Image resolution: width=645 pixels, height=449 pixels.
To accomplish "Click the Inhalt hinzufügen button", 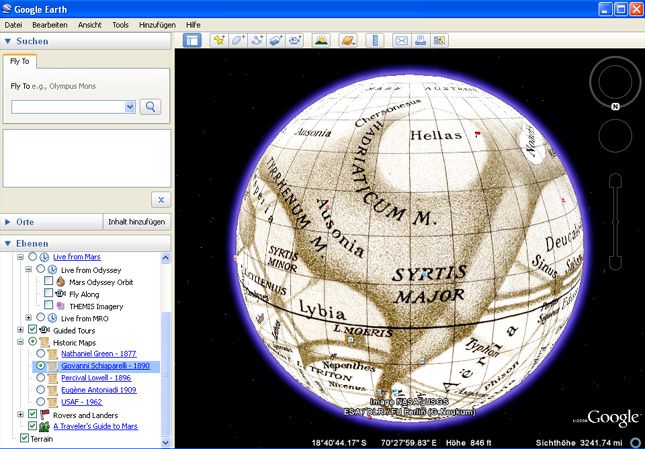I will [137, 222].
